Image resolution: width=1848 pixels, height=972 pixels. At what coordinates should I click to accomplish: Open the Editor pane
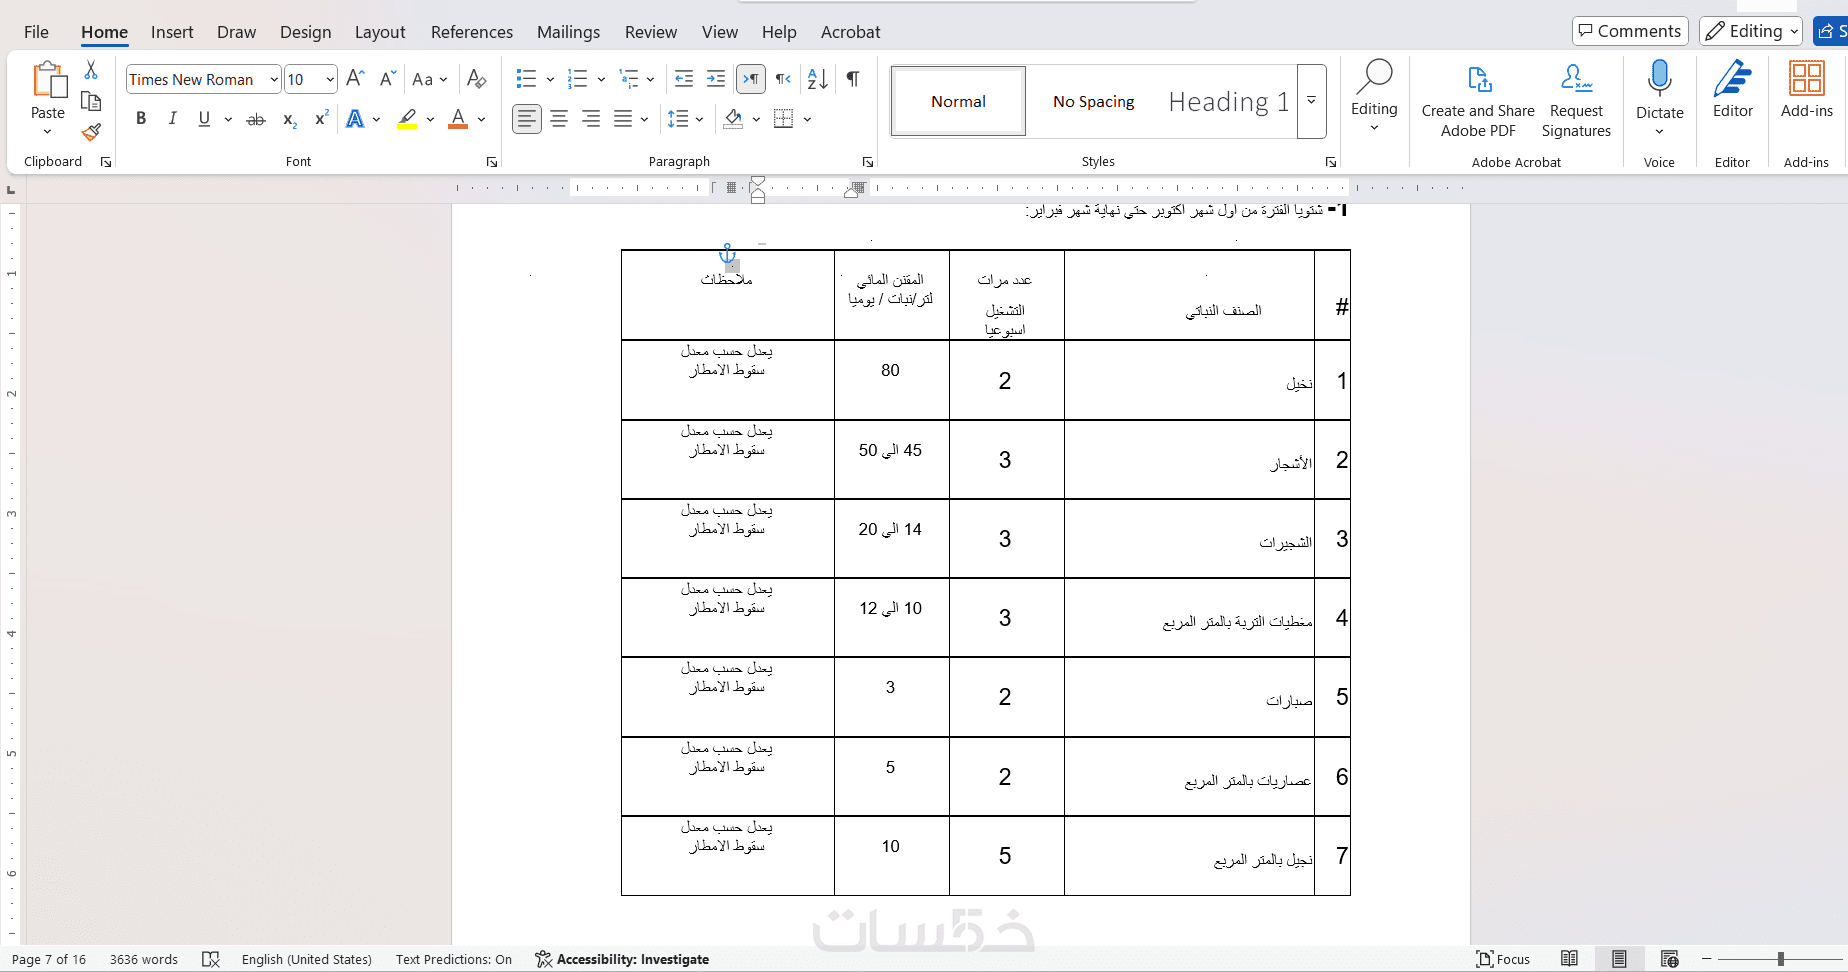click(x=1733, y=89)
